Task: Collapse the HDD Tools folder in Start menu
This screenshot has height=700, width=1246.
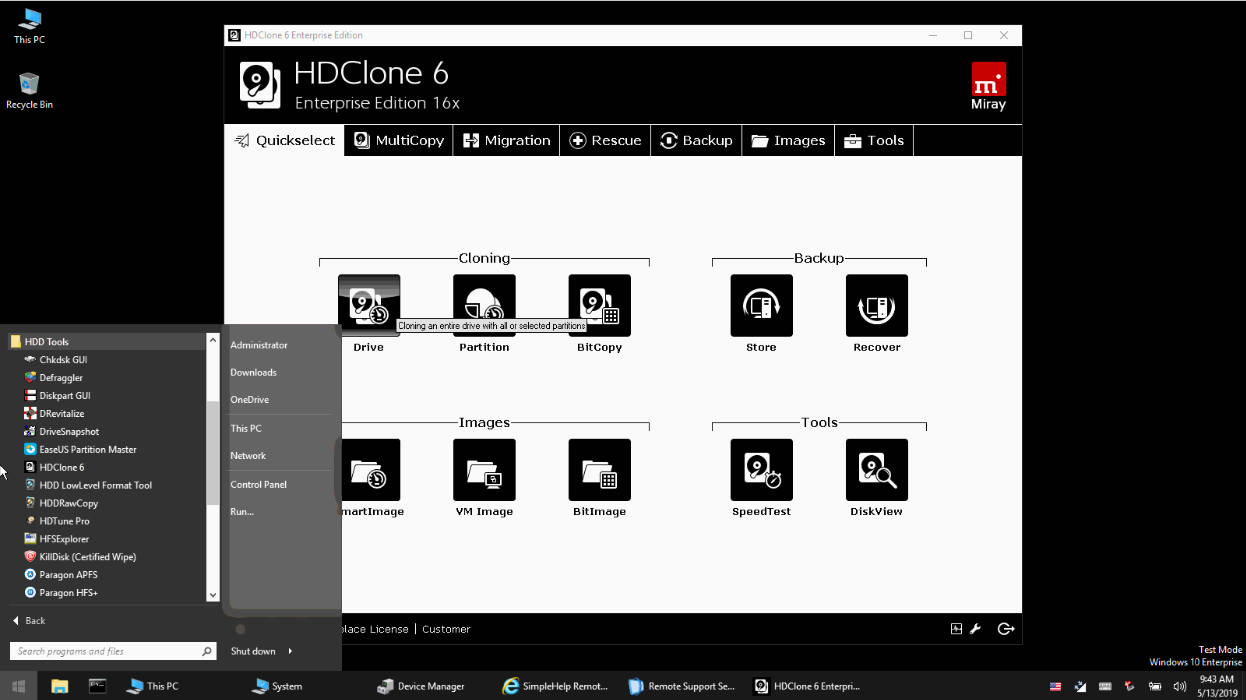Action: click(107, 342)
